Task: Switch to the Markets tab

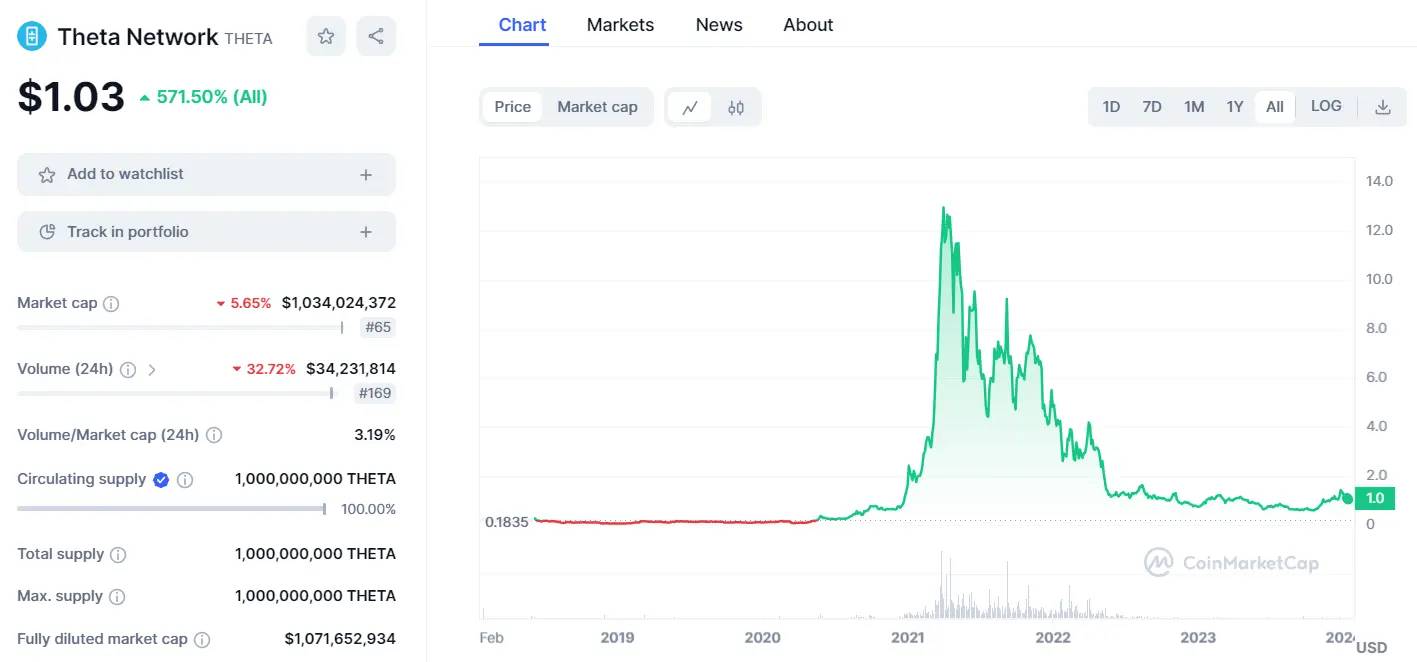Action: pyautogui.click(x=620, y=25)
